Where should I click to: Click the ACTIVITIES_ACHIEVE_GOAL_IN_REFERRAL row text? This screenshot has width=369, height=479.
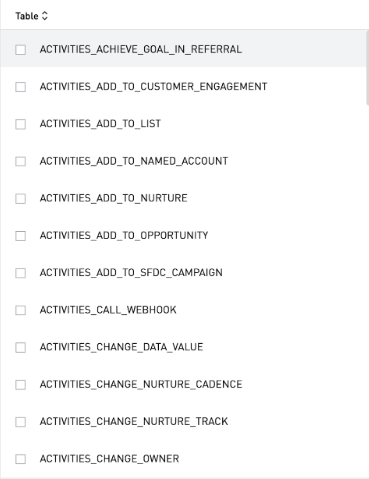point(141,49)
